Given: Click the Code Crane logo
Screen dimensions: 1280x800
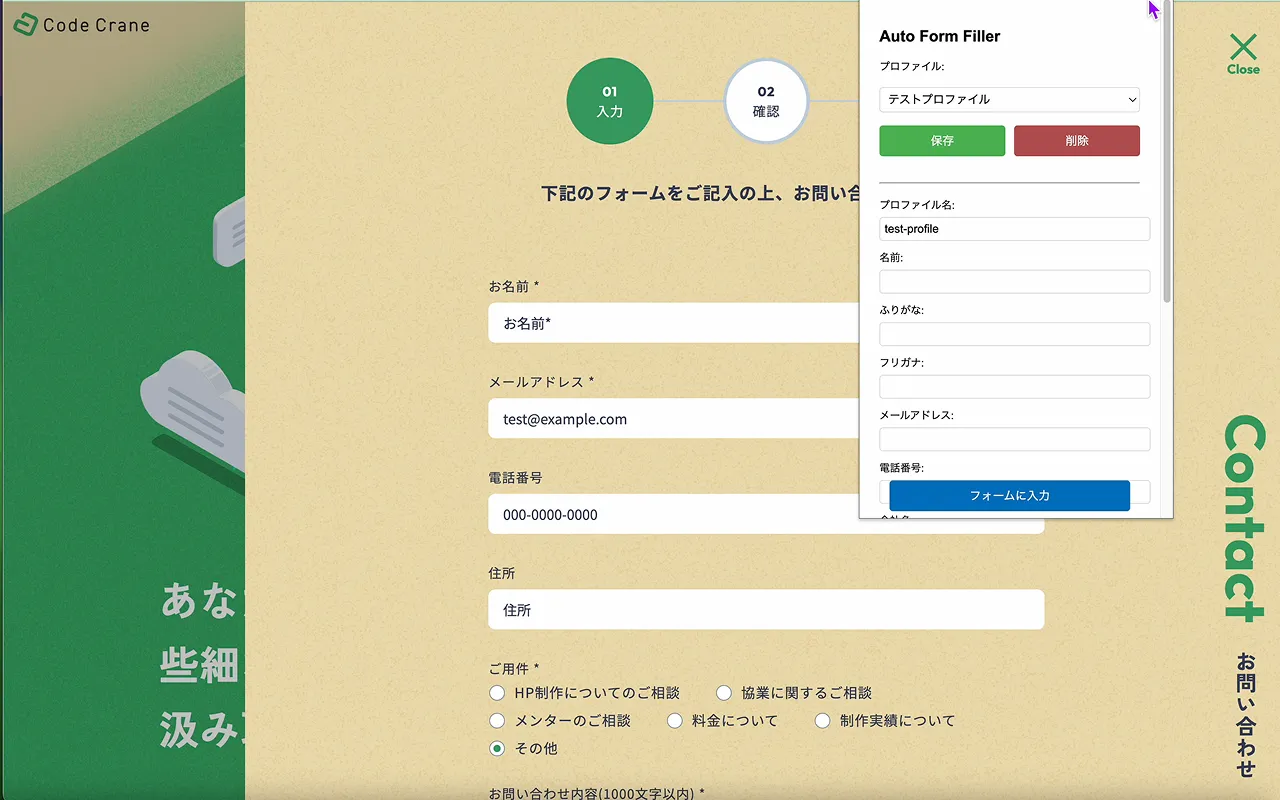Looking at the screenshot, I should [82, 25].
